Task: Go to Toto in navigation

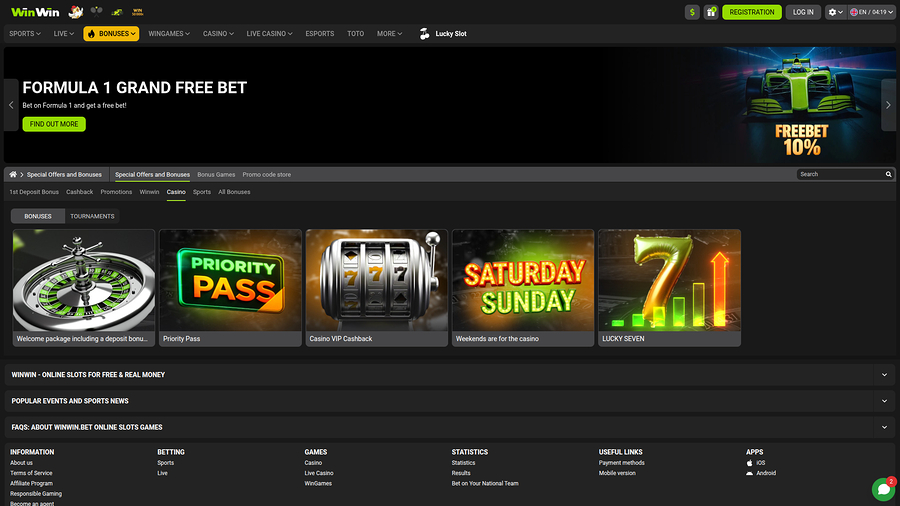Action: [x=355, y=34]
